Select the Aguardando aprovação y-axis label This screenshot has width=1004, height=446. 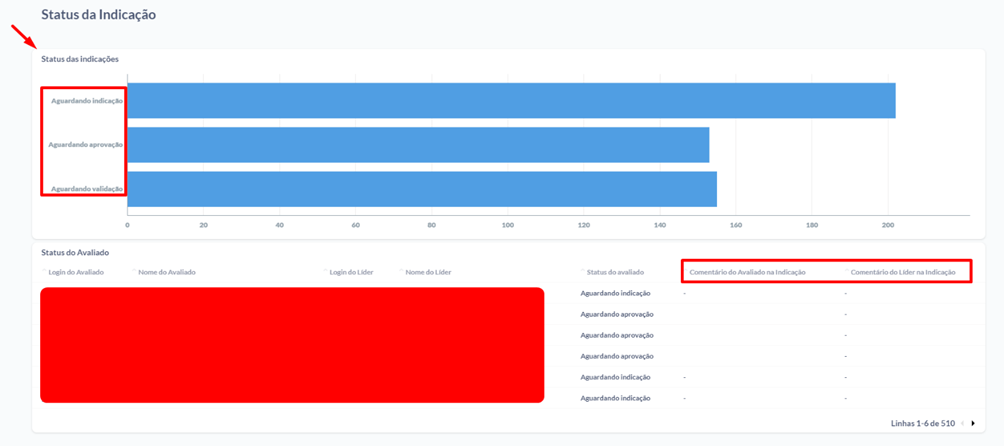click(x=86, y=145)
